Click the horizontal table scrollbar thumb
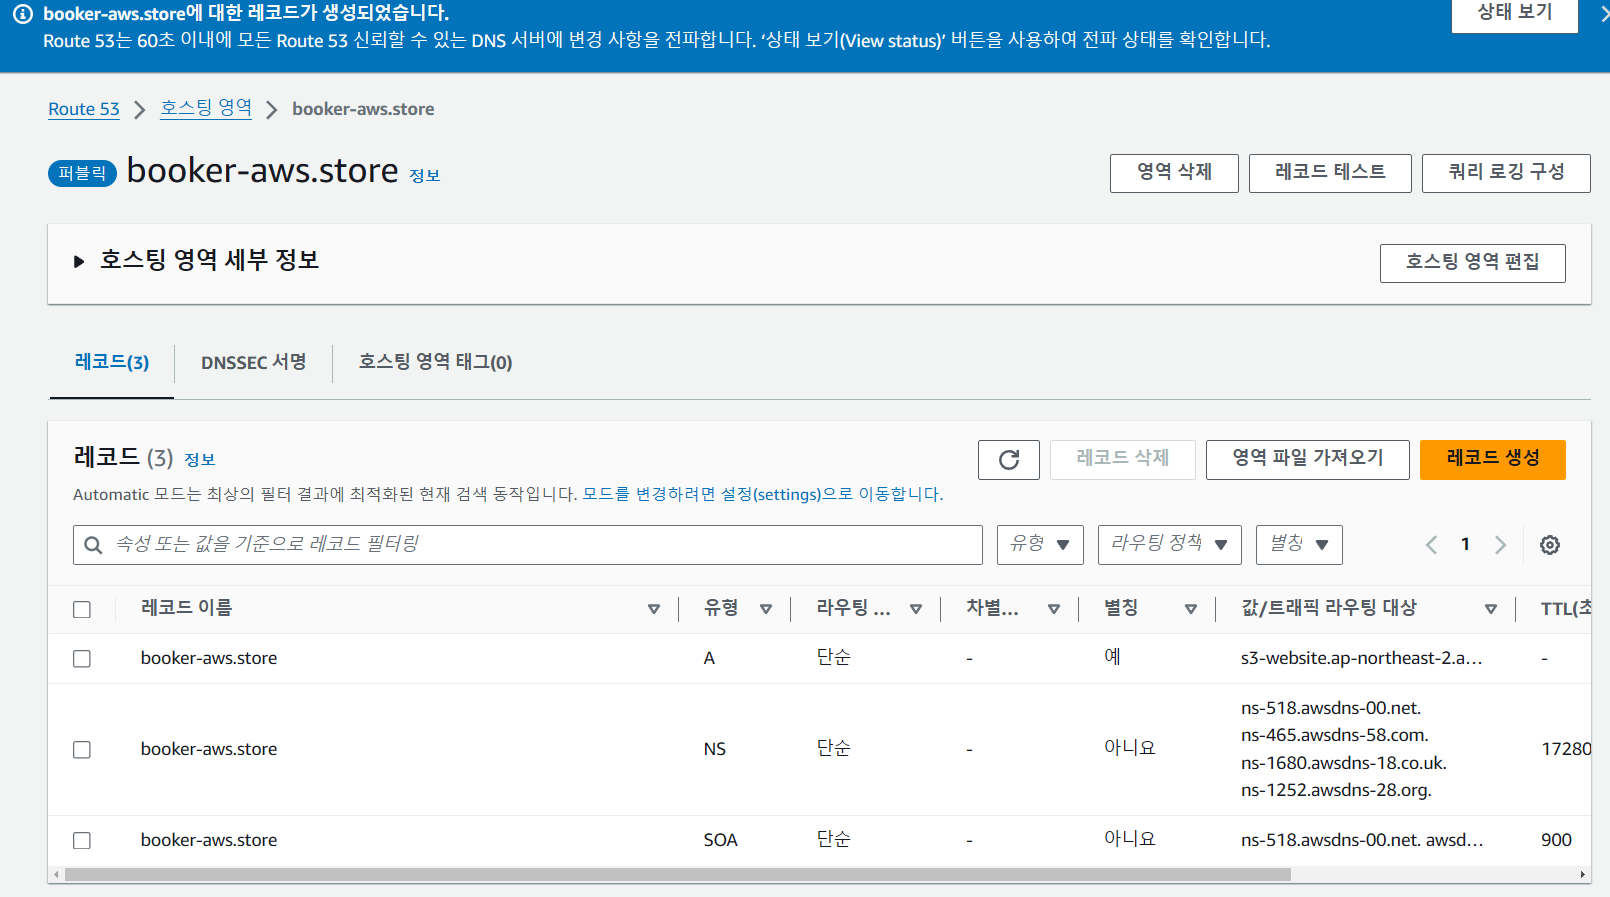1610x897 pixels. 677,875
